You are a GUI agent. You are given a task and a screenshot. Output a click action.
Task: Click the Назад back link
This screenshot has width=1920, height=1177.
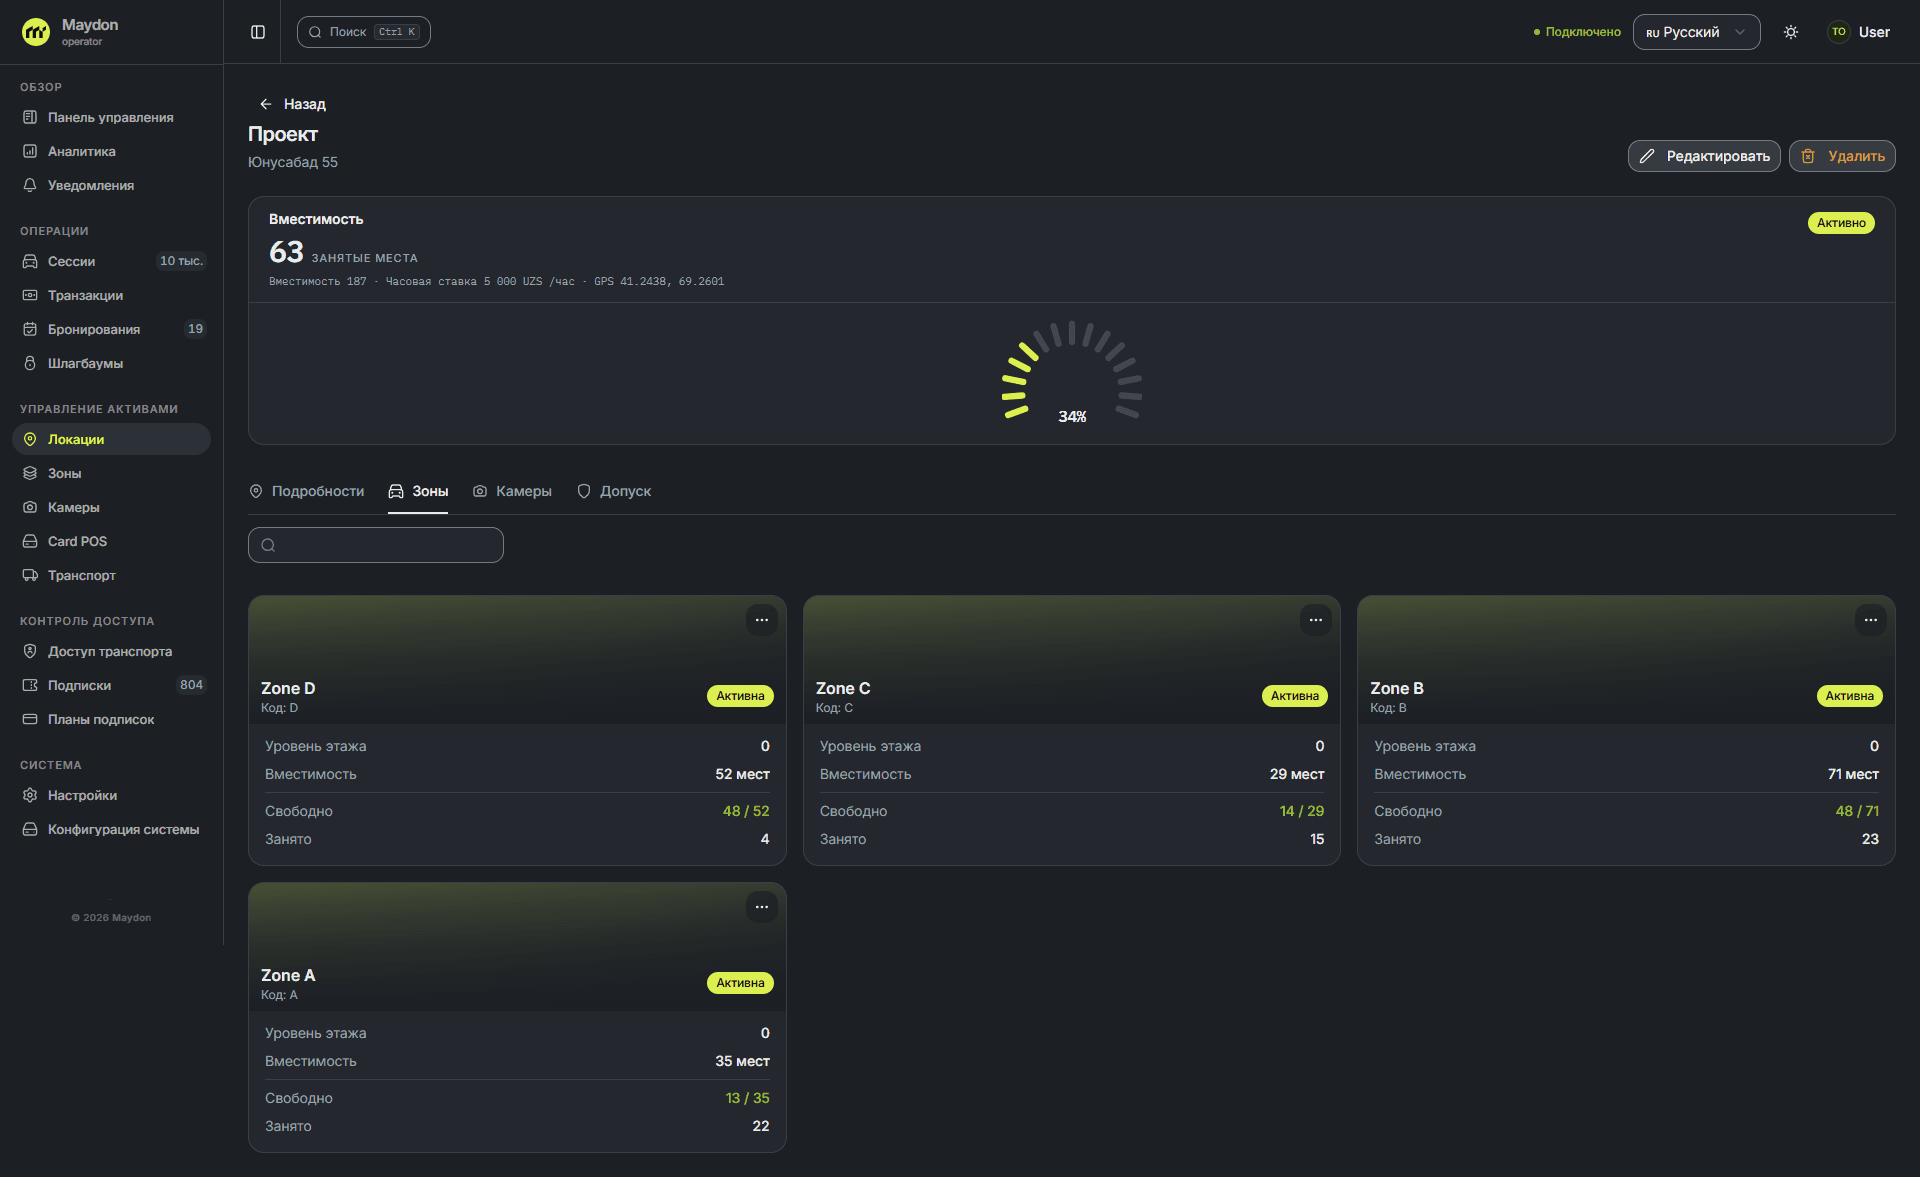[292, 104]
